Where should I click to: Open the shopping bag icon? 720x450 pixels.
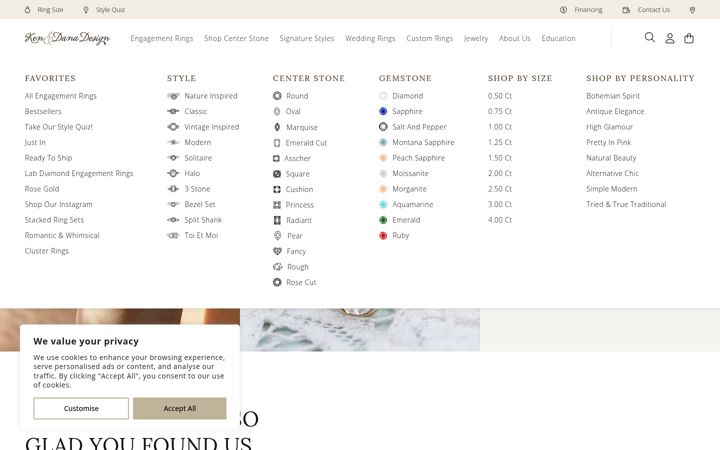689,38
